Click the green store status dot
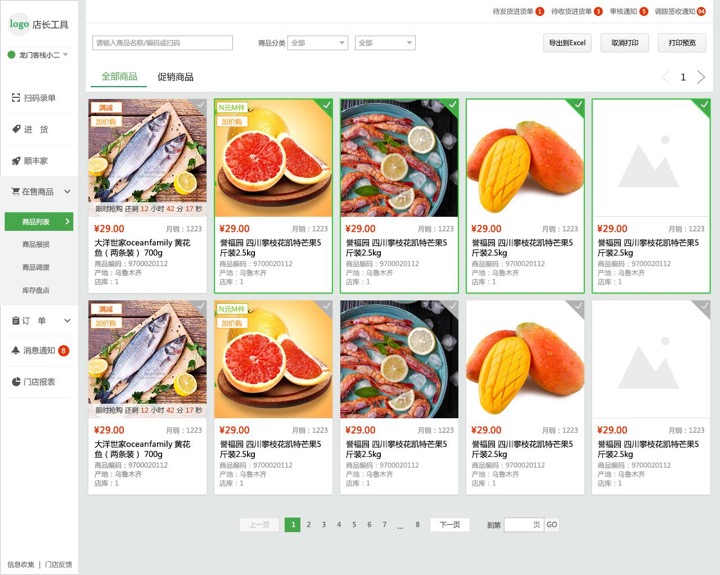The width and height of the screenshot is (720, 575). [11, 55]
